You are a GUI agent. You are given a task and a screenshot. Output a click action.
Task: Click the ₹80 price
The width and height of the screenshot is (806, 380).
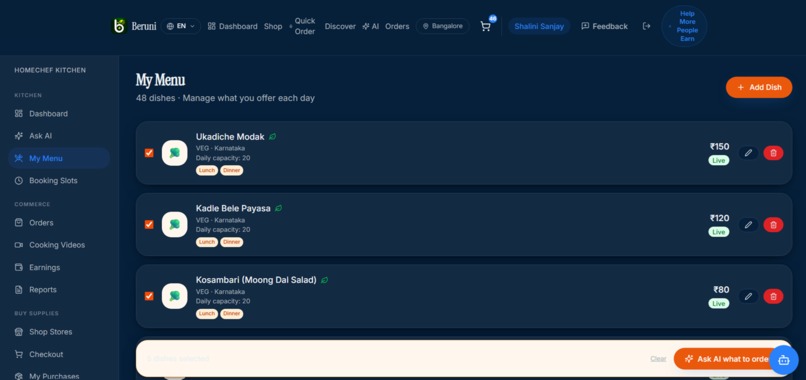pos(721,289)
